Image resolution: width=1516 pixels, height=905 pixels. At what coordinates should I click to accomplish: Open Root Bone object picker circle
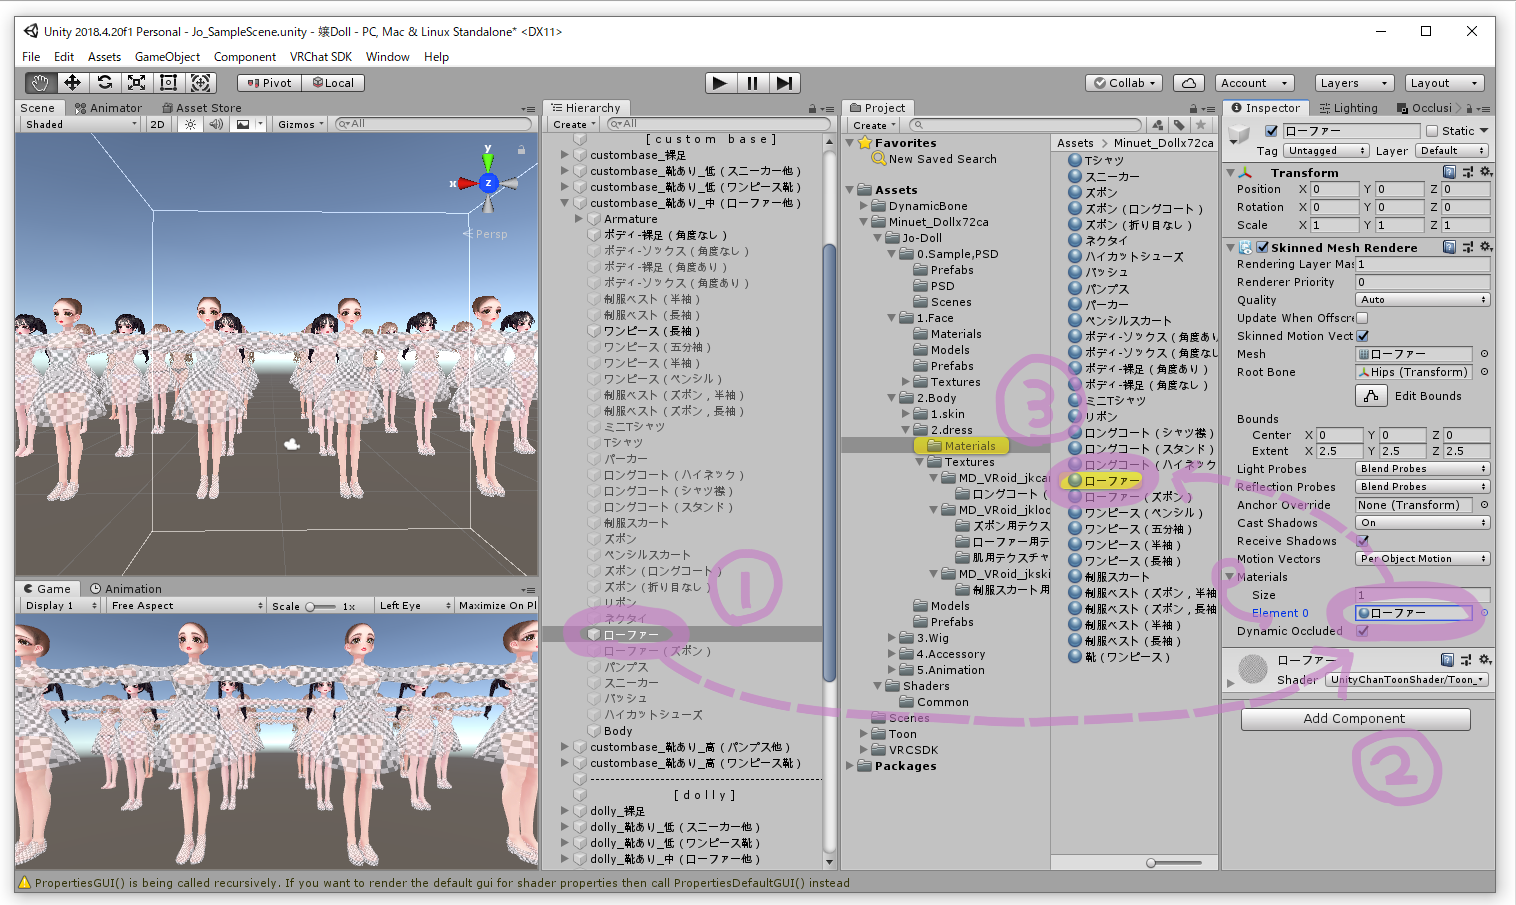1484,372
